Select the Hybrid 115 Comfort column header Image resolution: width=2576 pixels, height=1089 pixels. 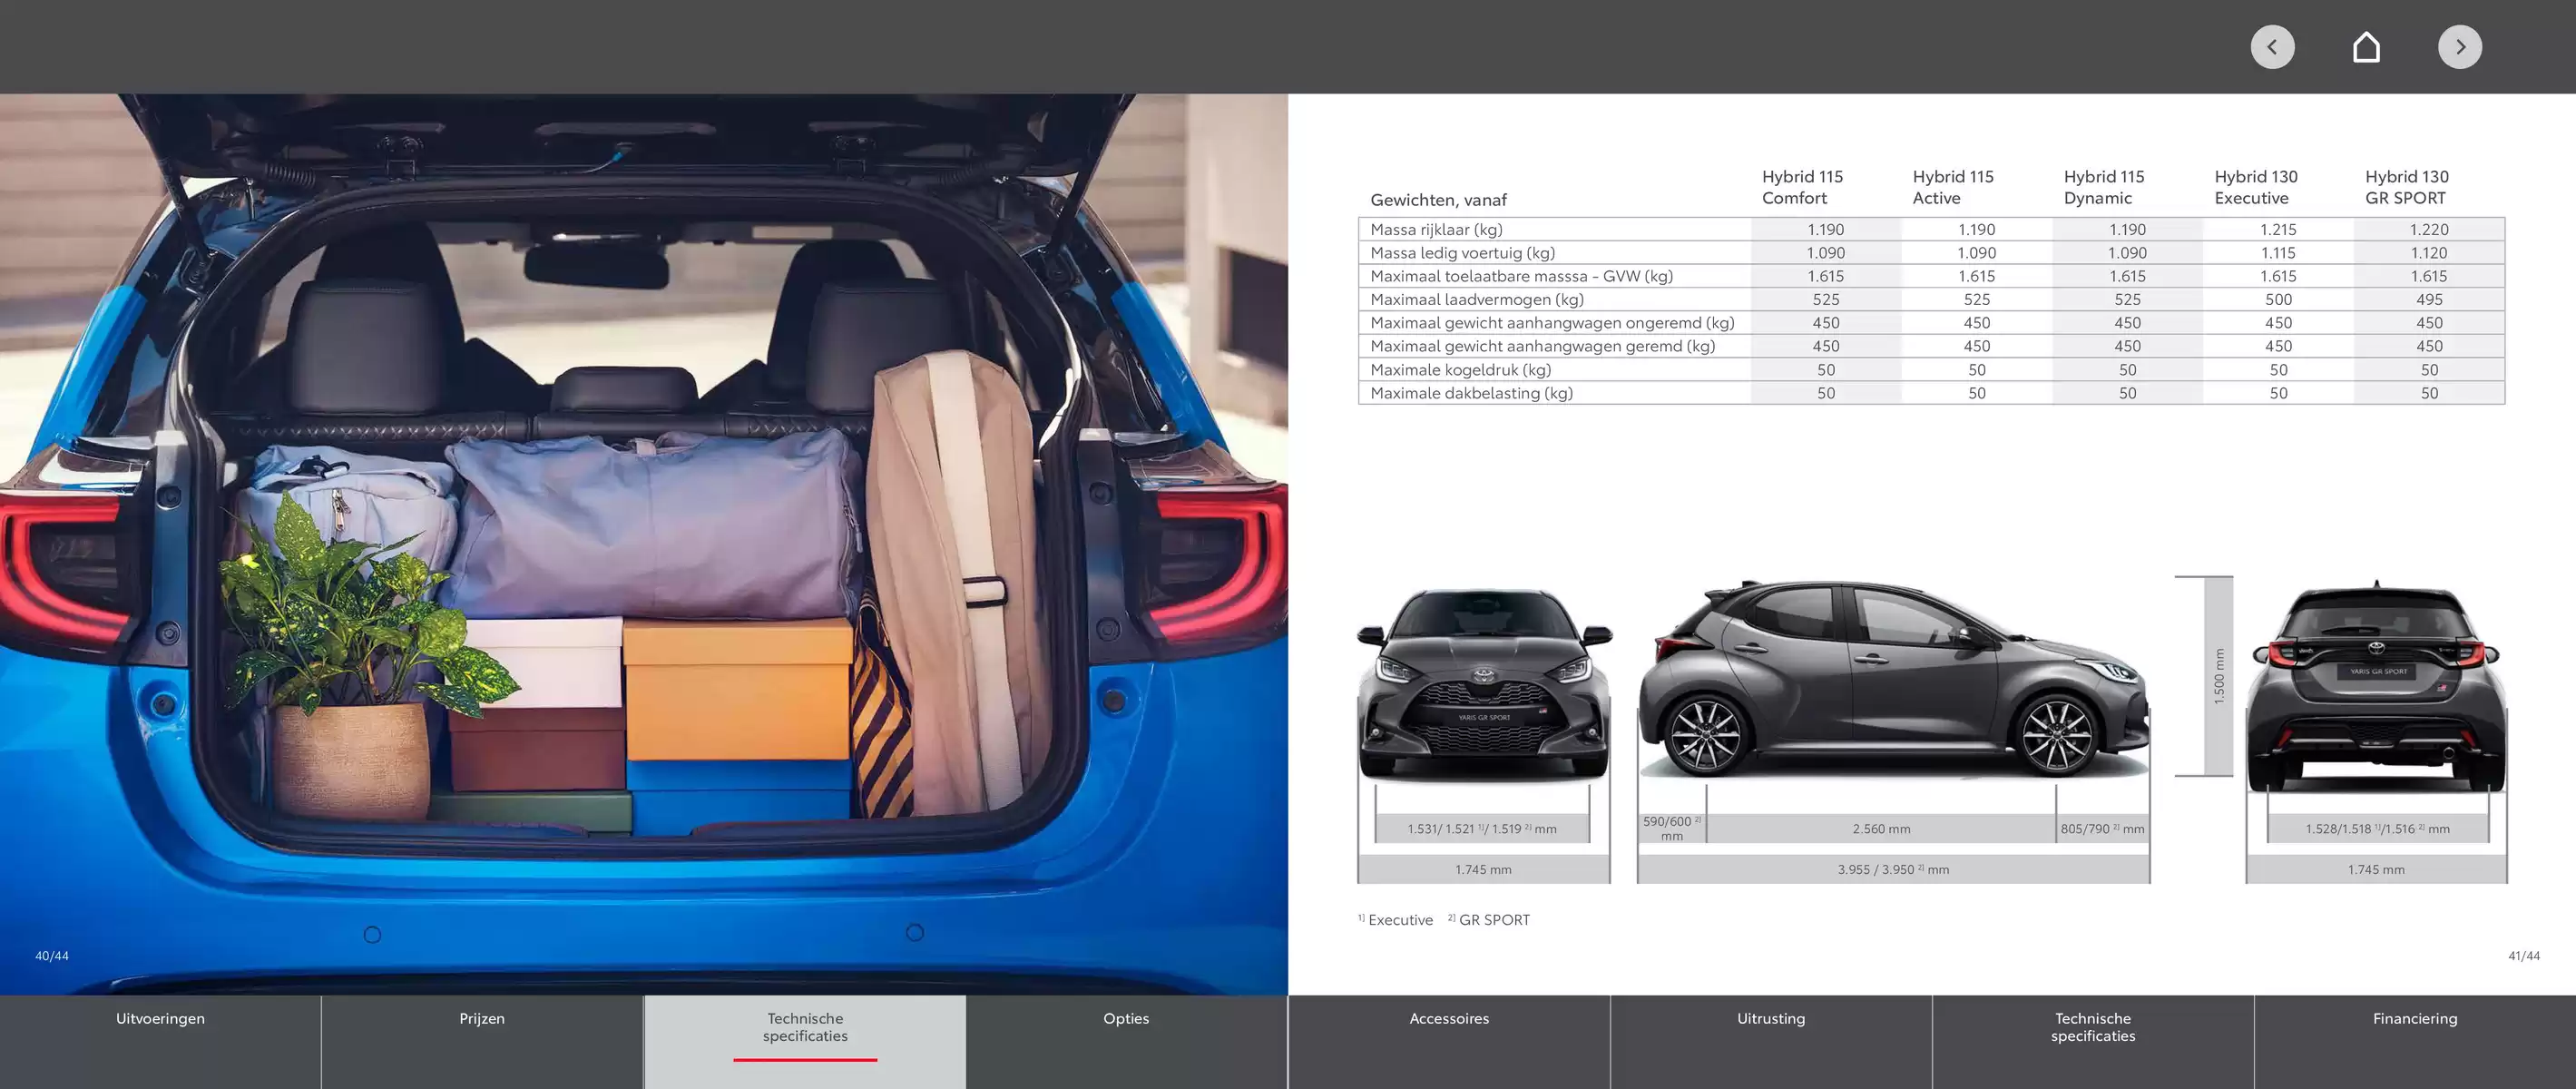point(1802,187)
